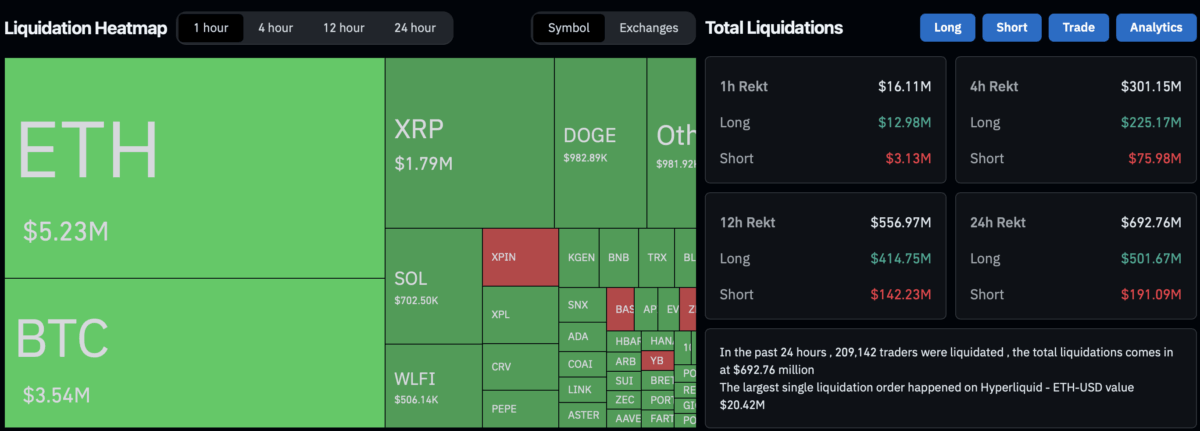The height and width of the screenshot is (431, 1200).
Task: Select the DOGE liquidation tile
Action: coord(600,143)
